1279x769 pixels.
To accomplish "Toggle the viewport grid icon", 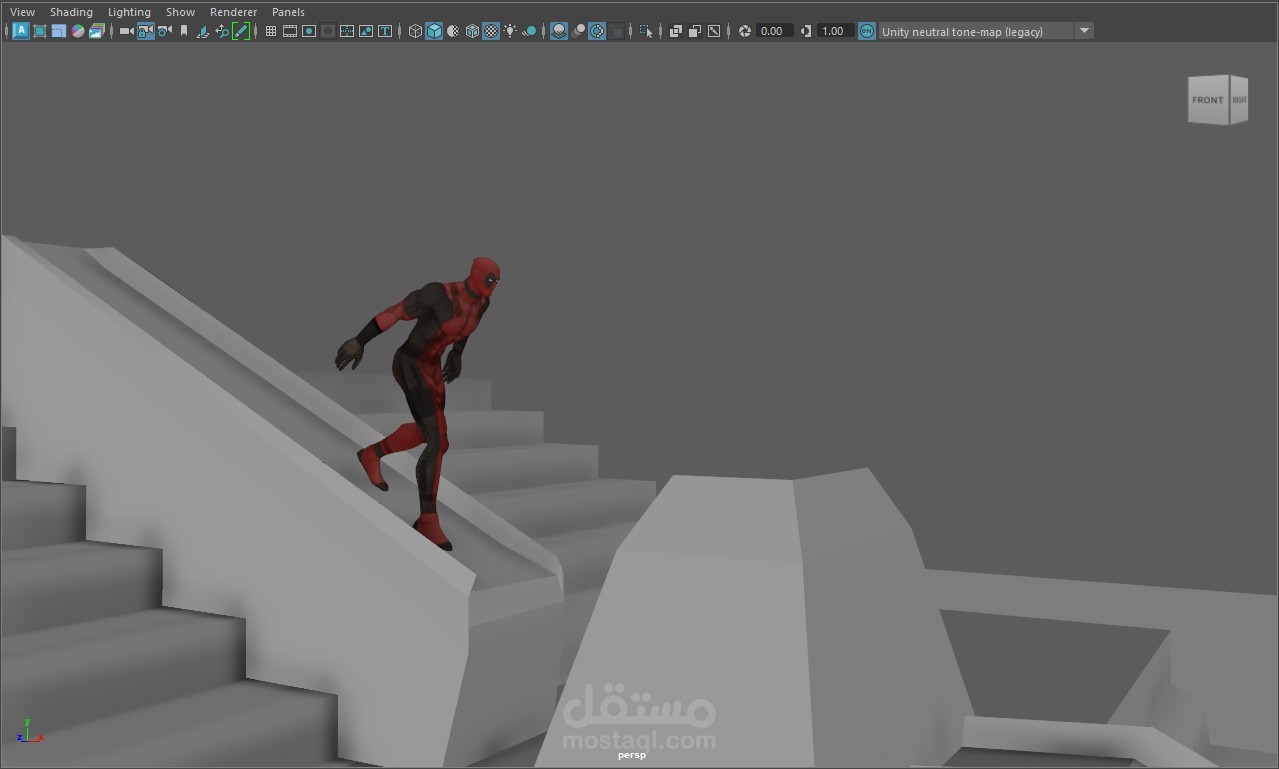I will [x=271, y=31].
